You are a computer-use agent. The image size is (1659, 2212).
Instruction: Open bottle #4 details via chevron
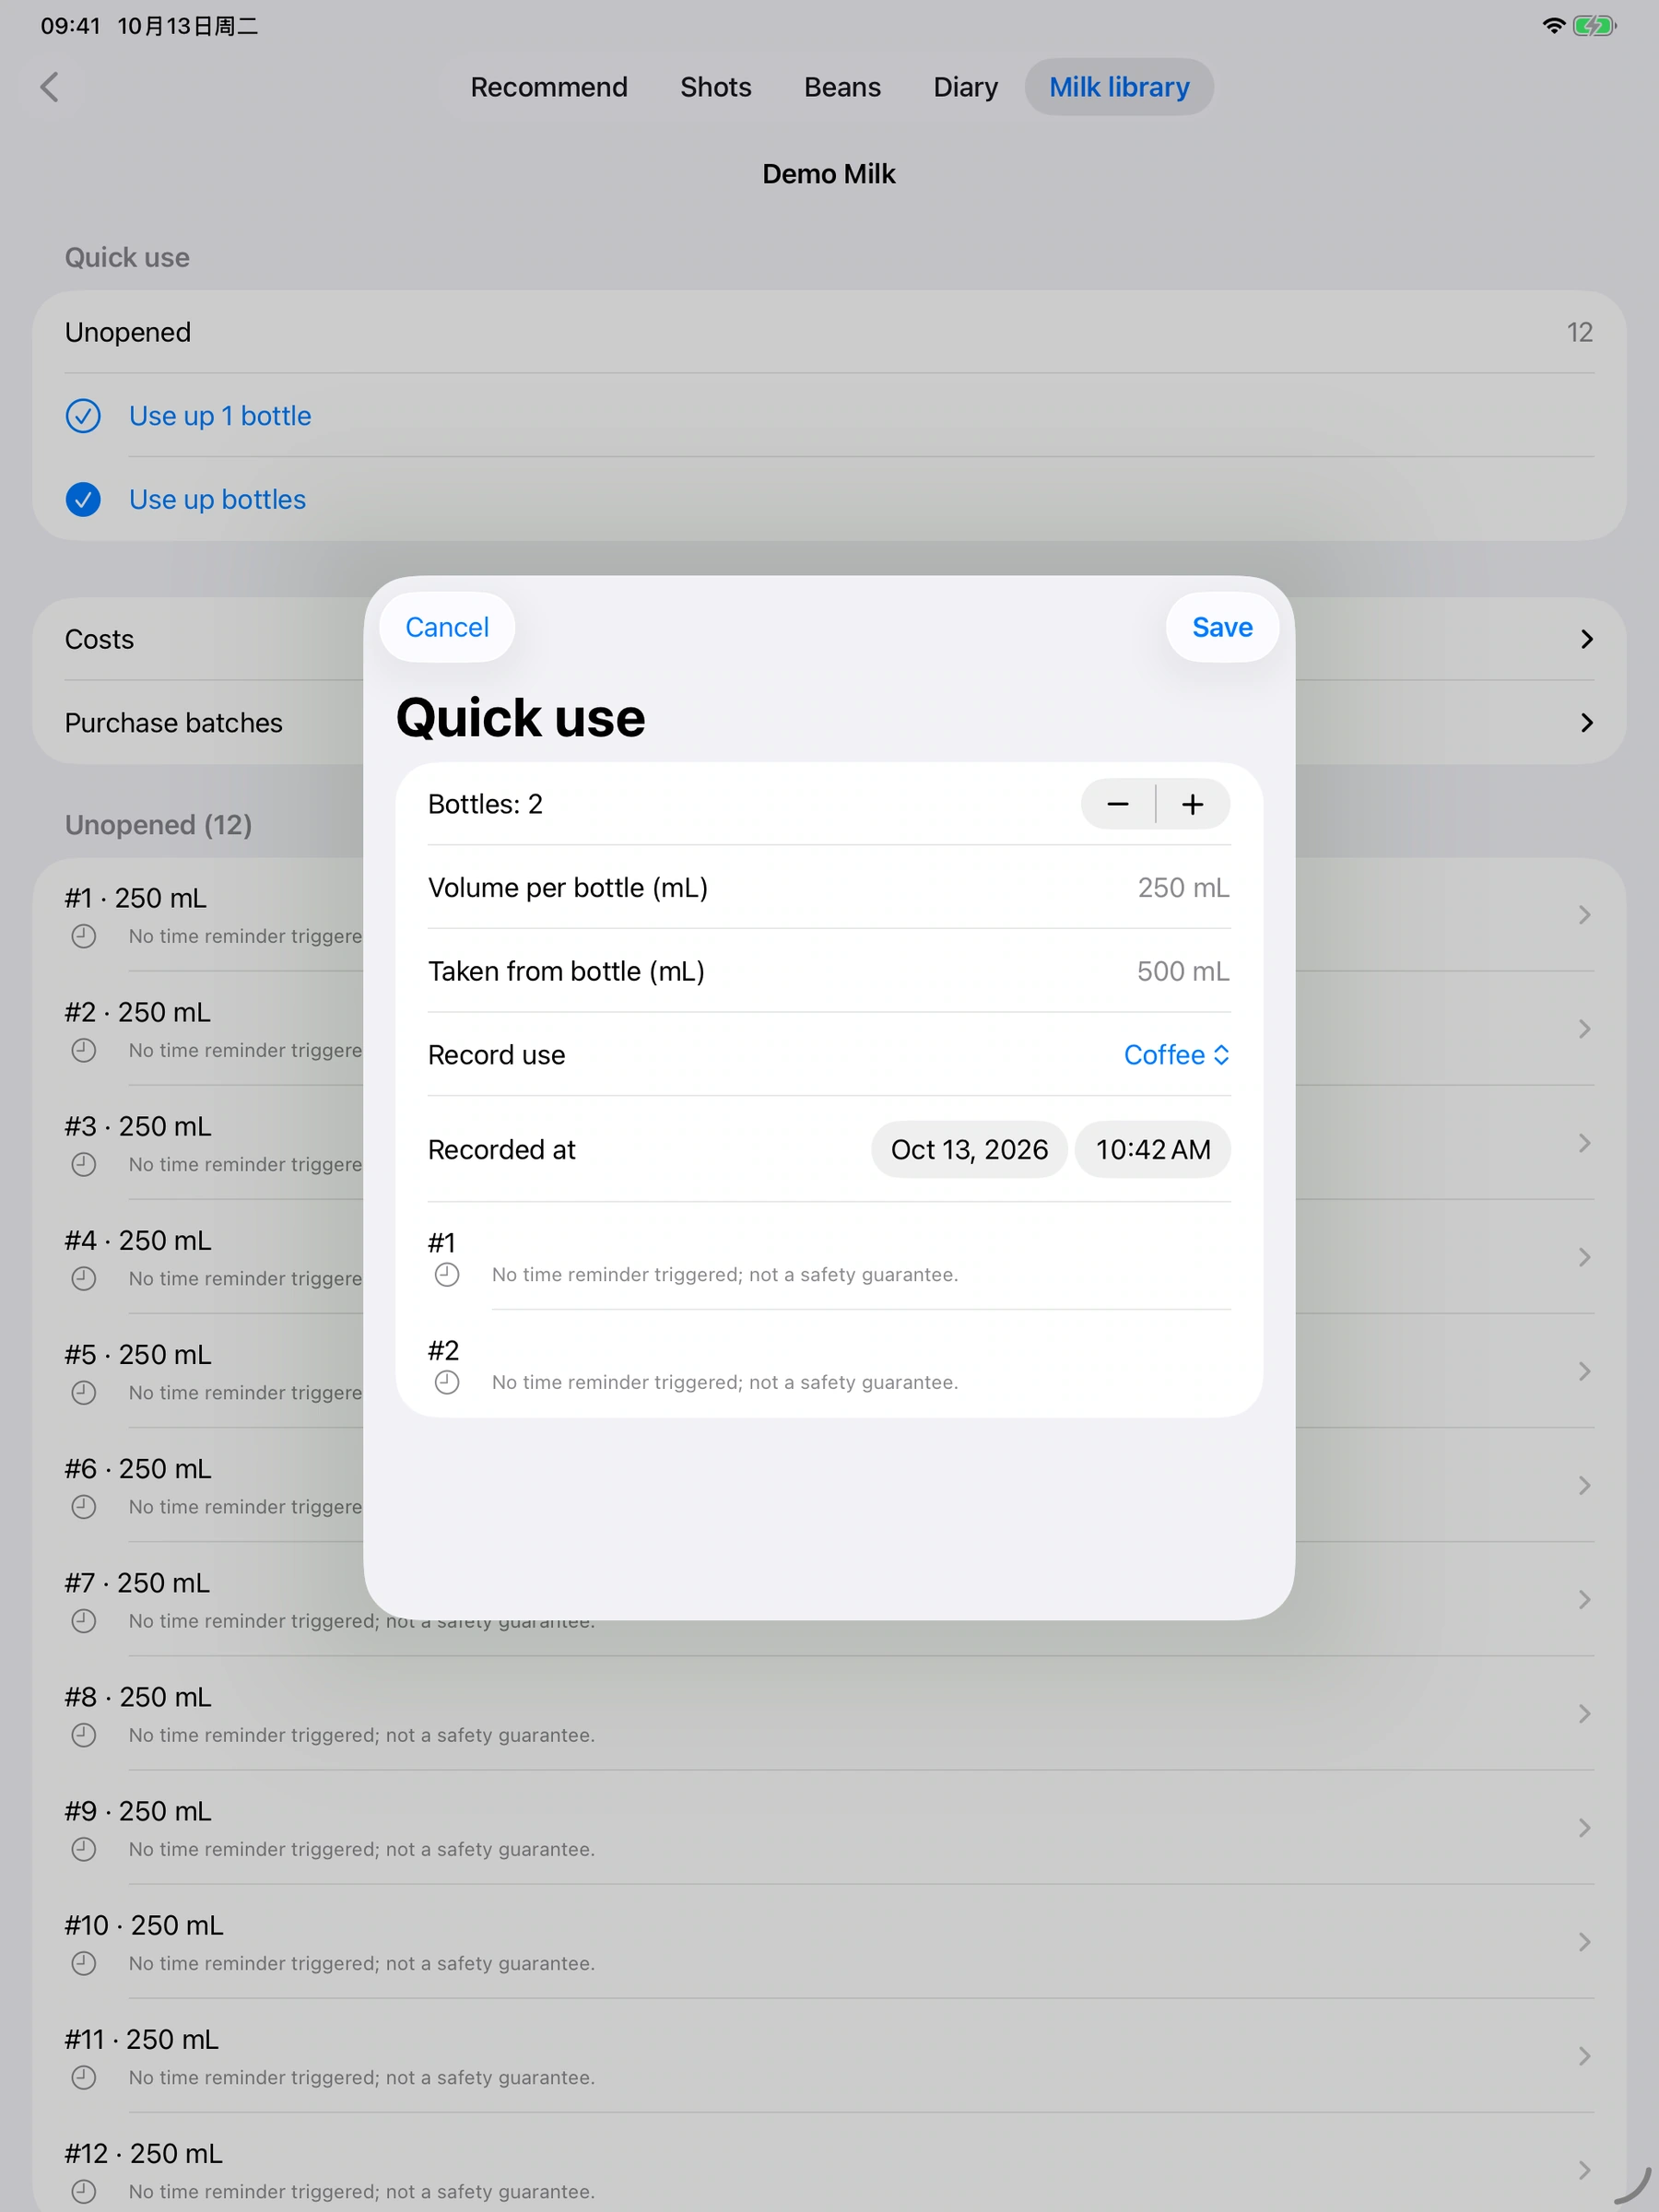tap(1584, 1257)
